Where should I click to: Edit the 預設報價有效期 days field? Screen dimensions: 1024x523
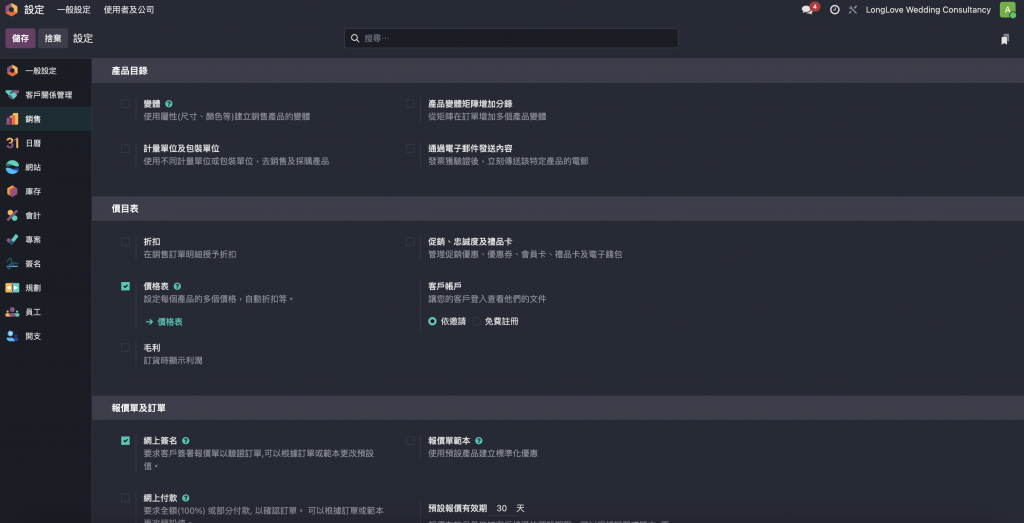tap(502, 508)
